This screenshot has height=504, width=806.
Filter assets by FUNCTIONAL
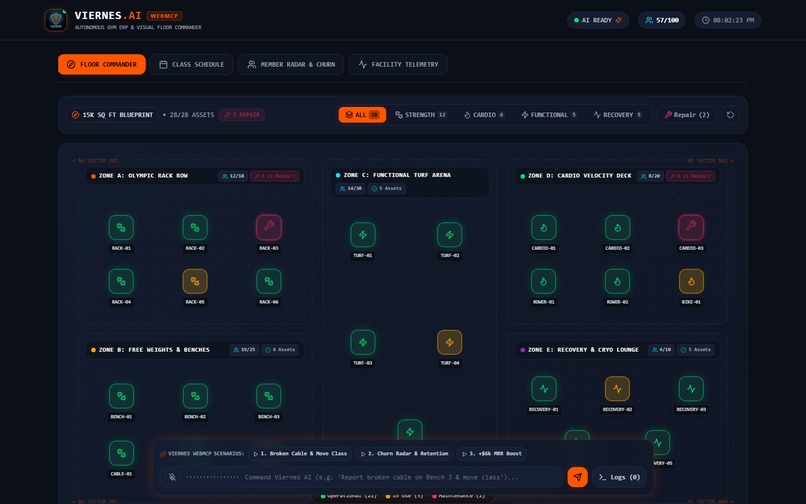(x=548, y=115)
